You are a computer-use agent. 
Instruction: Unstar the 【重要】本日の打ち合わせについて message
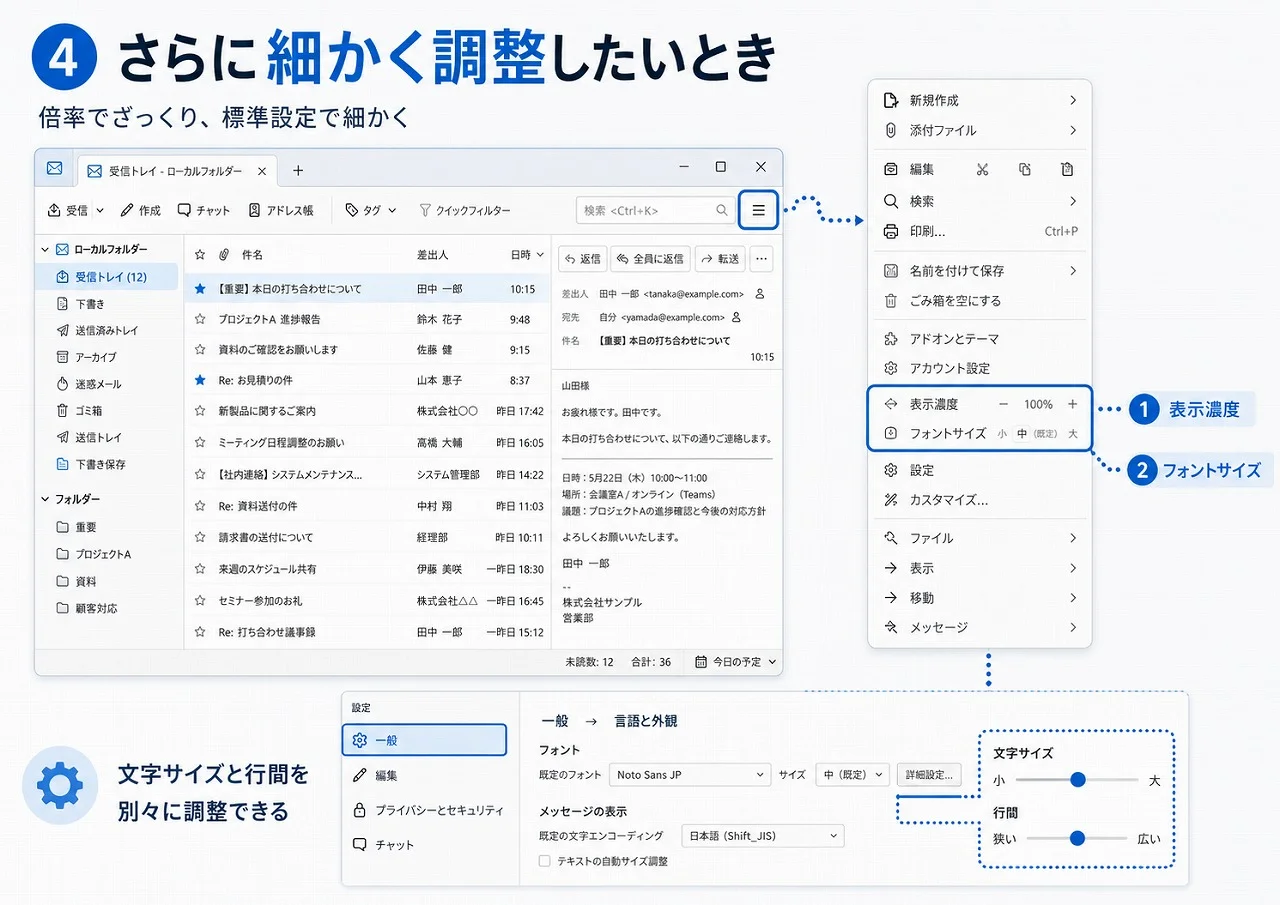(200, 289)
